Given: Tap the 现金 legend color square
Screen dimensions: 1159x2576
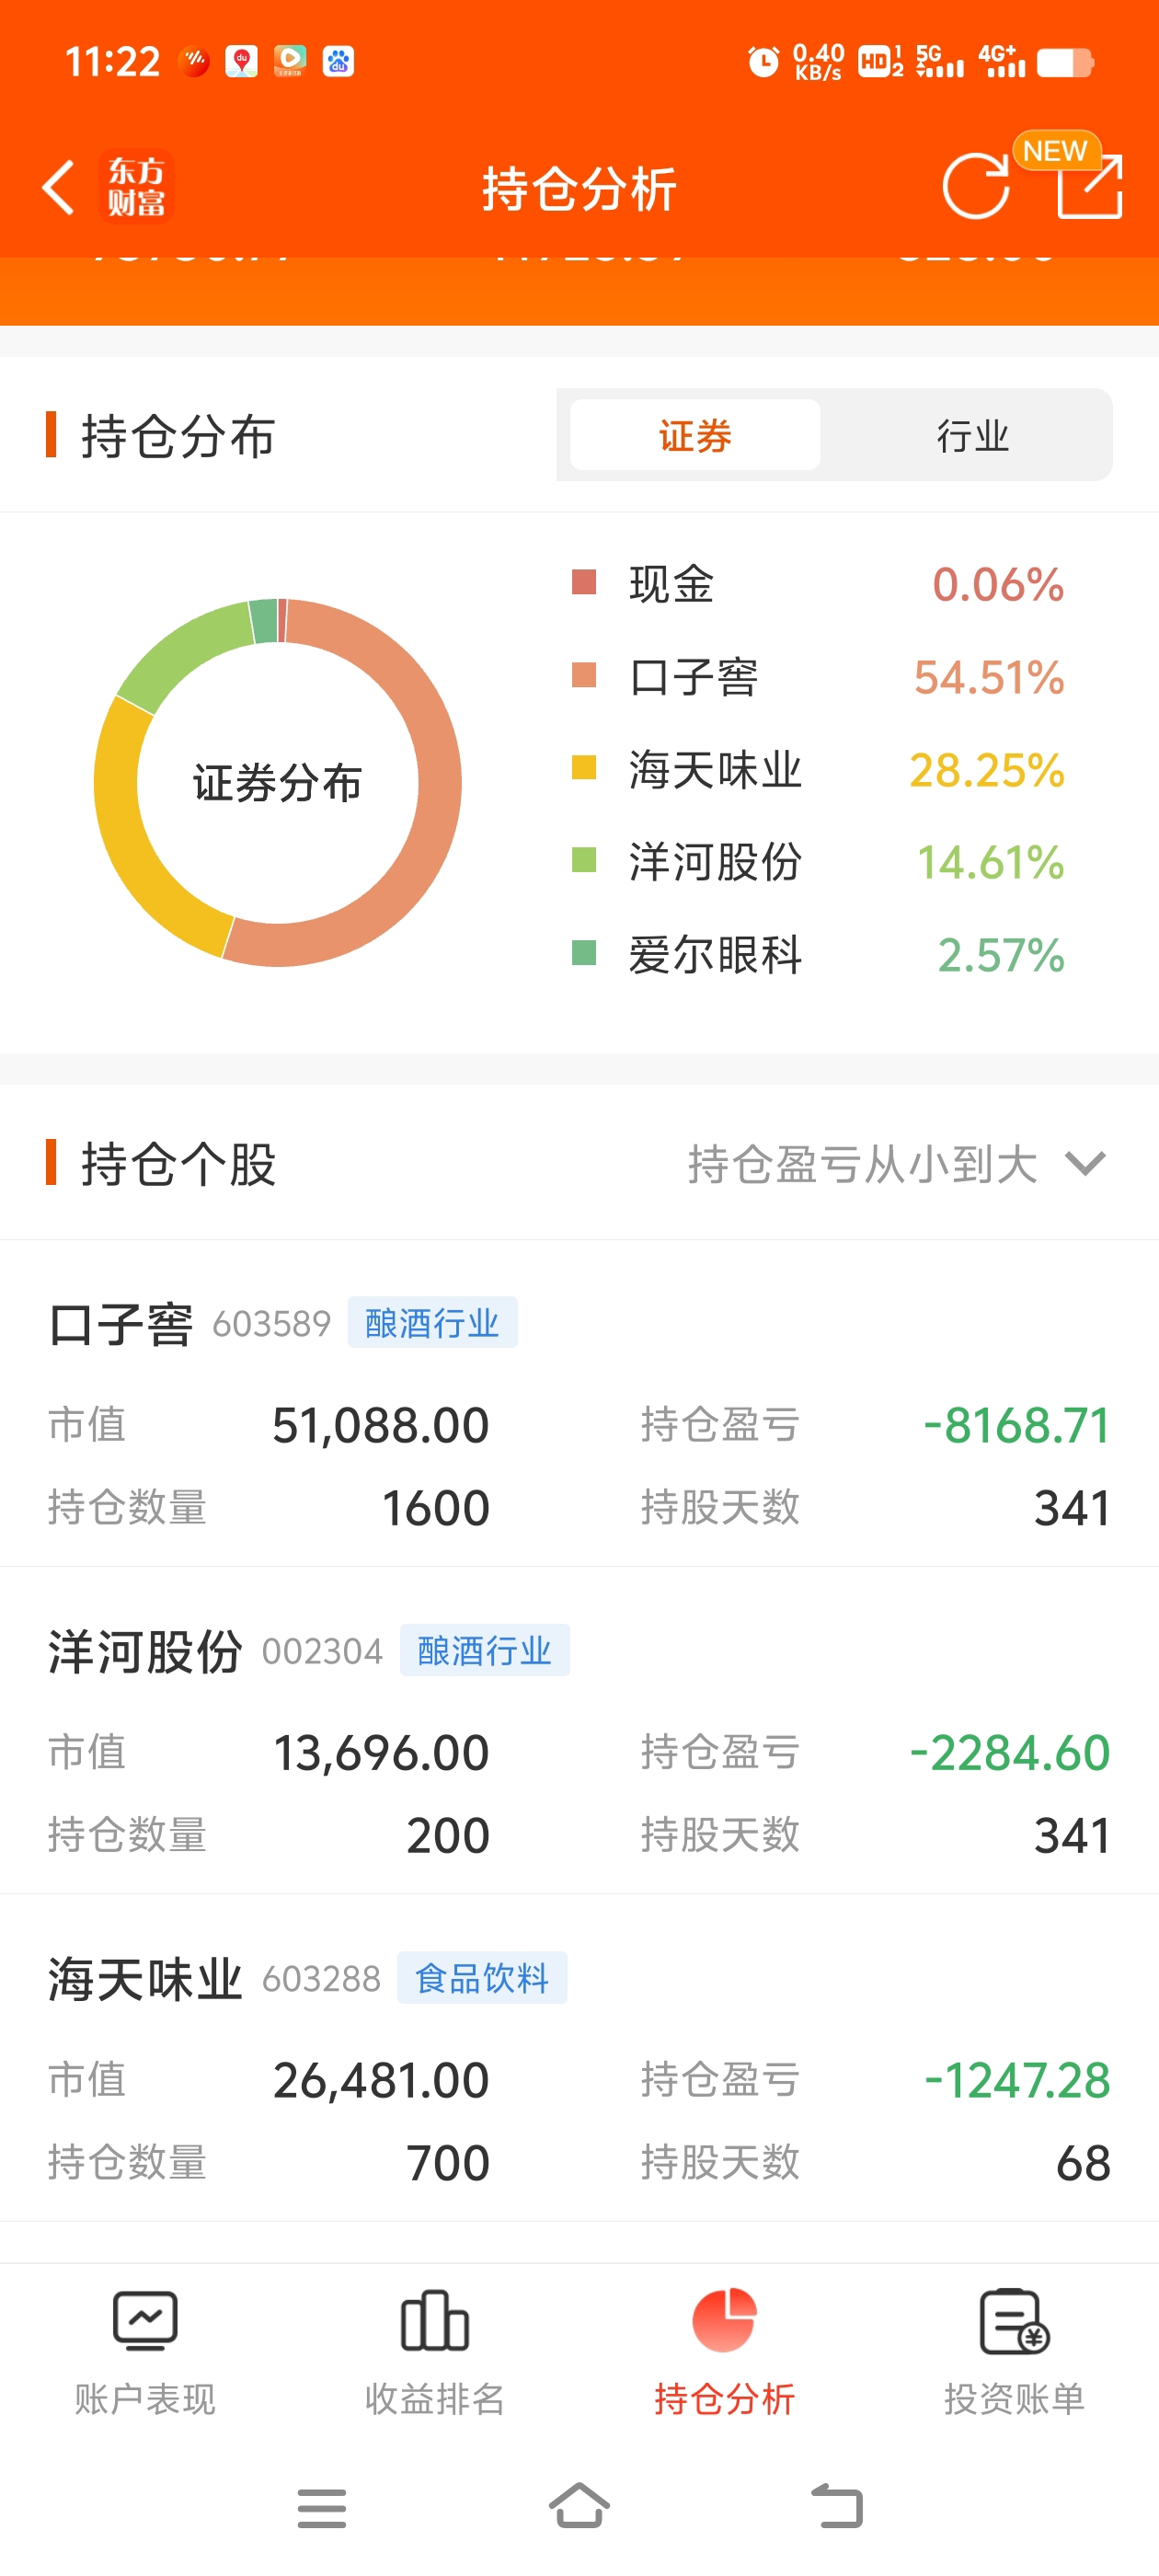Looking at the screenshot, I should [x=584, y=583].
